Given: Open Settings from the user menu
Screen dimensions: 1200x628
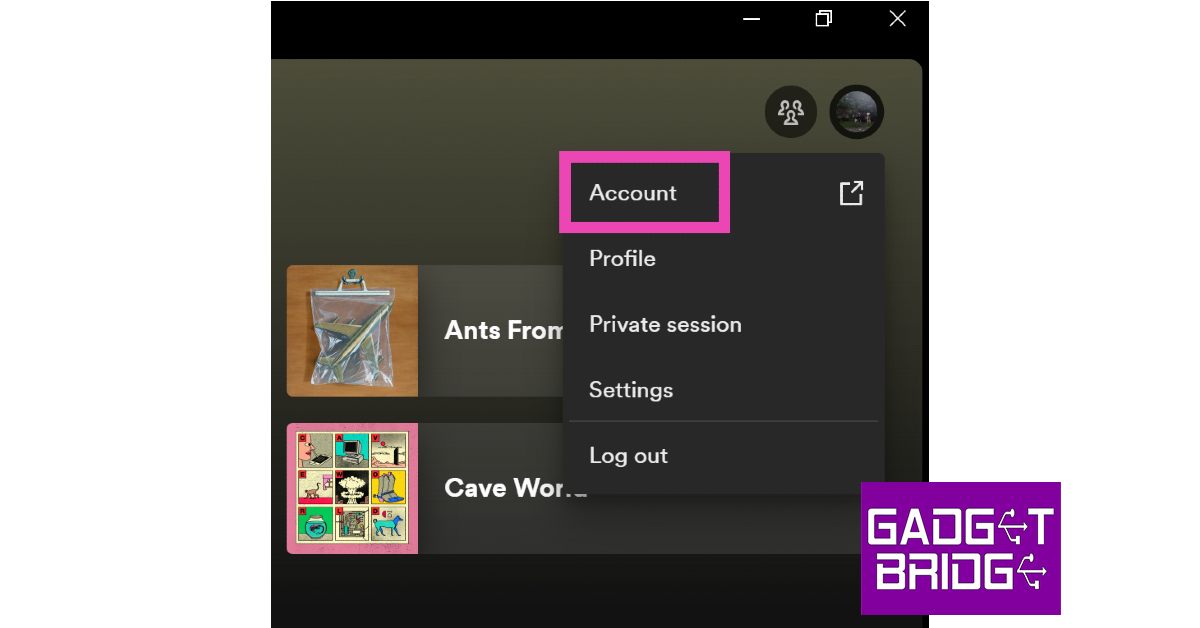Looking at the screenshot, I should tap(631, 390).
